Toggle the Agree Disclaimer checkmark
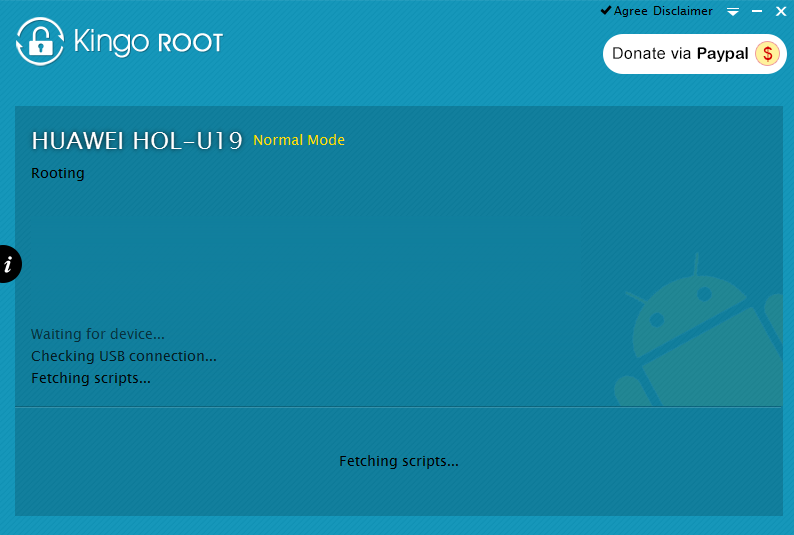Image resolution: width=794 pixels, height=535 pixels. (x=606, y=11)
